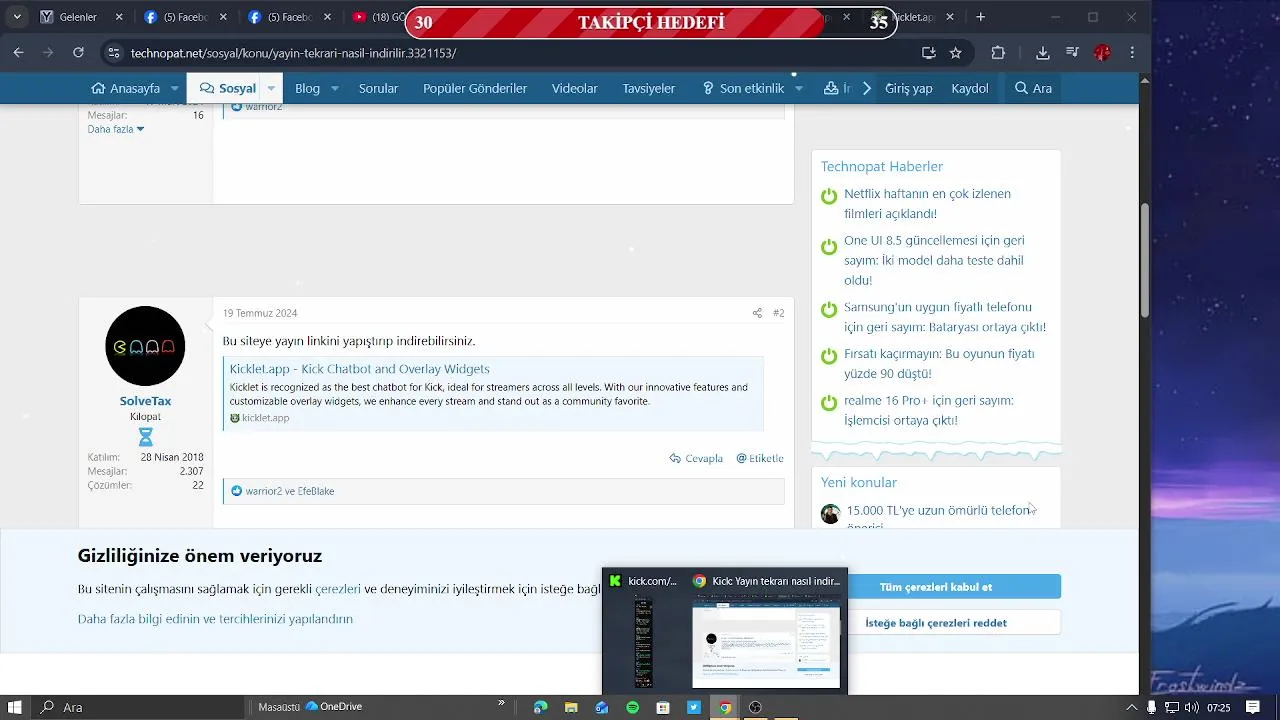Click SolveTax's round avatar image
The width and height of the screenshot is (1280, 720).
(145, 346)
